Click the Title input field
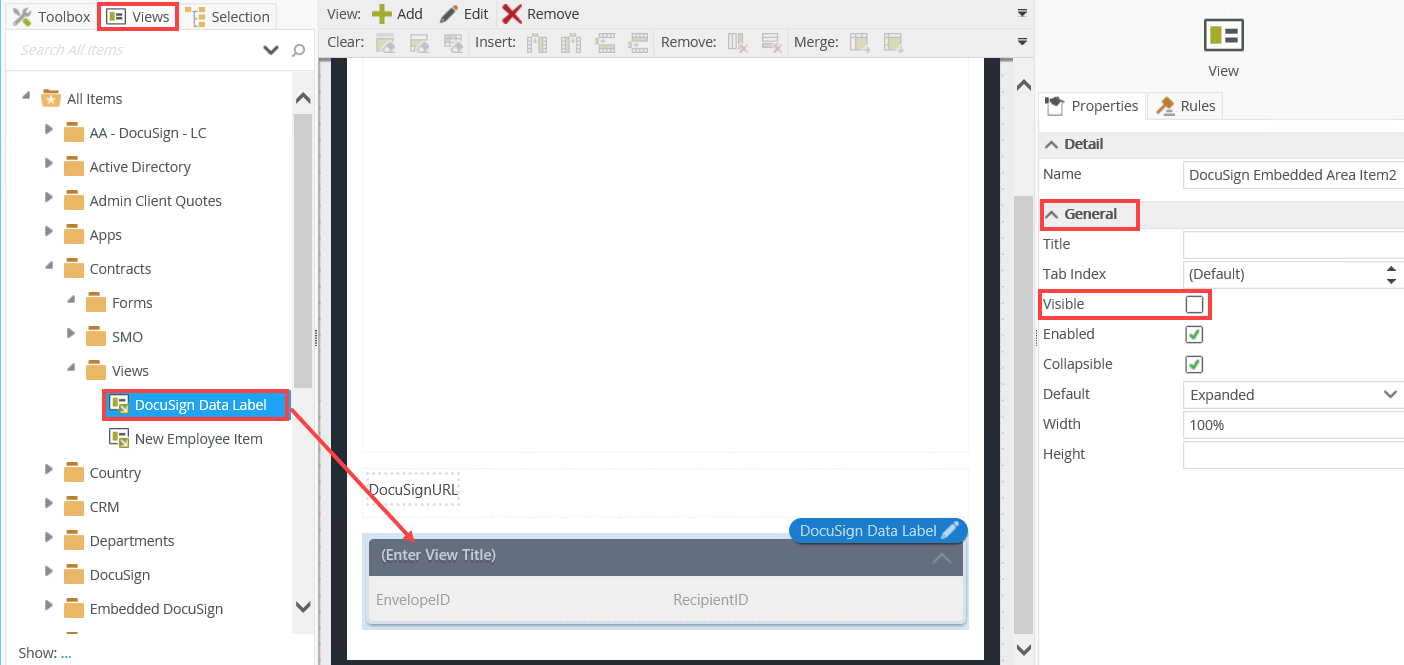Image resolution: width=1404 pixels, height=665 pixels. pos(1293,244)
